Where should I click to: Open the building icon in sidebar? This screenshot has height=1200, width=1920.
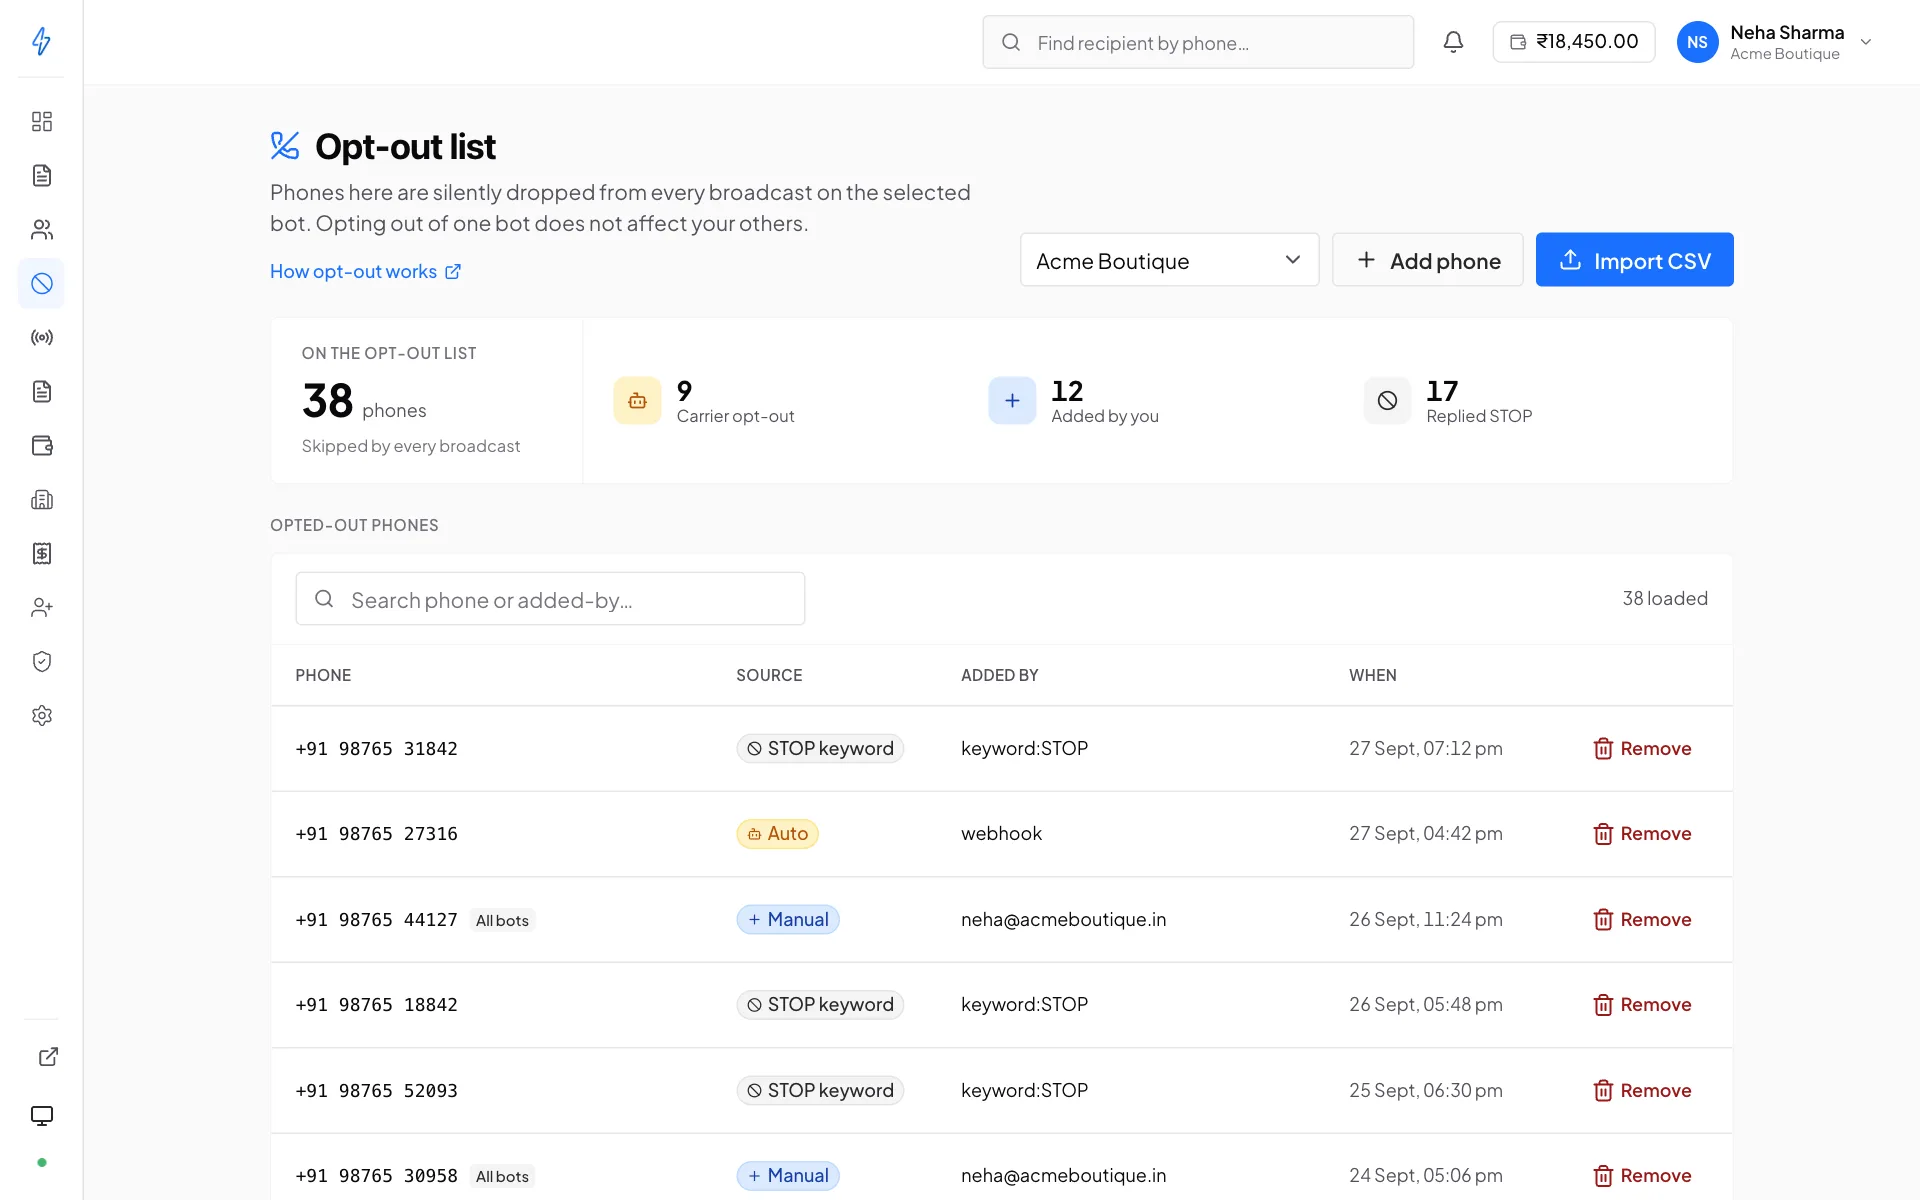[x=41, y=499]
